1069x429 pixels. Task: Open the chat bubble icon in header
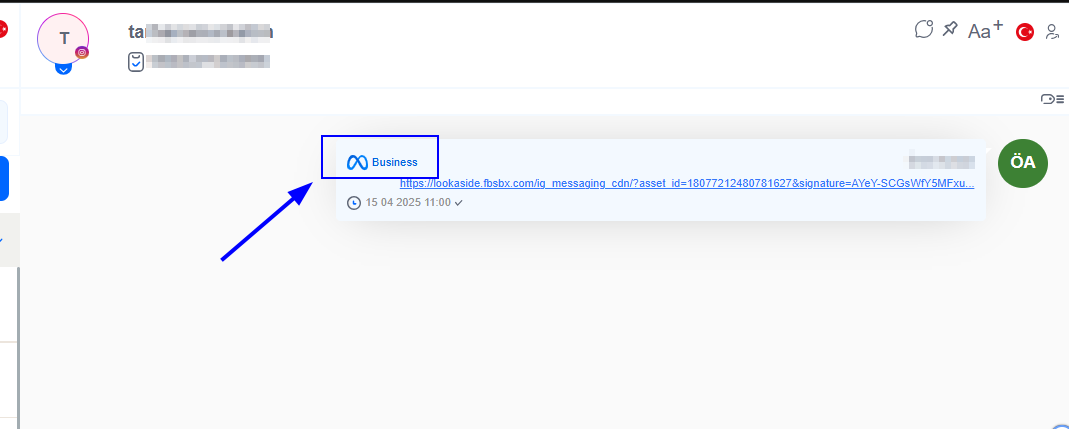pos(924,29)
